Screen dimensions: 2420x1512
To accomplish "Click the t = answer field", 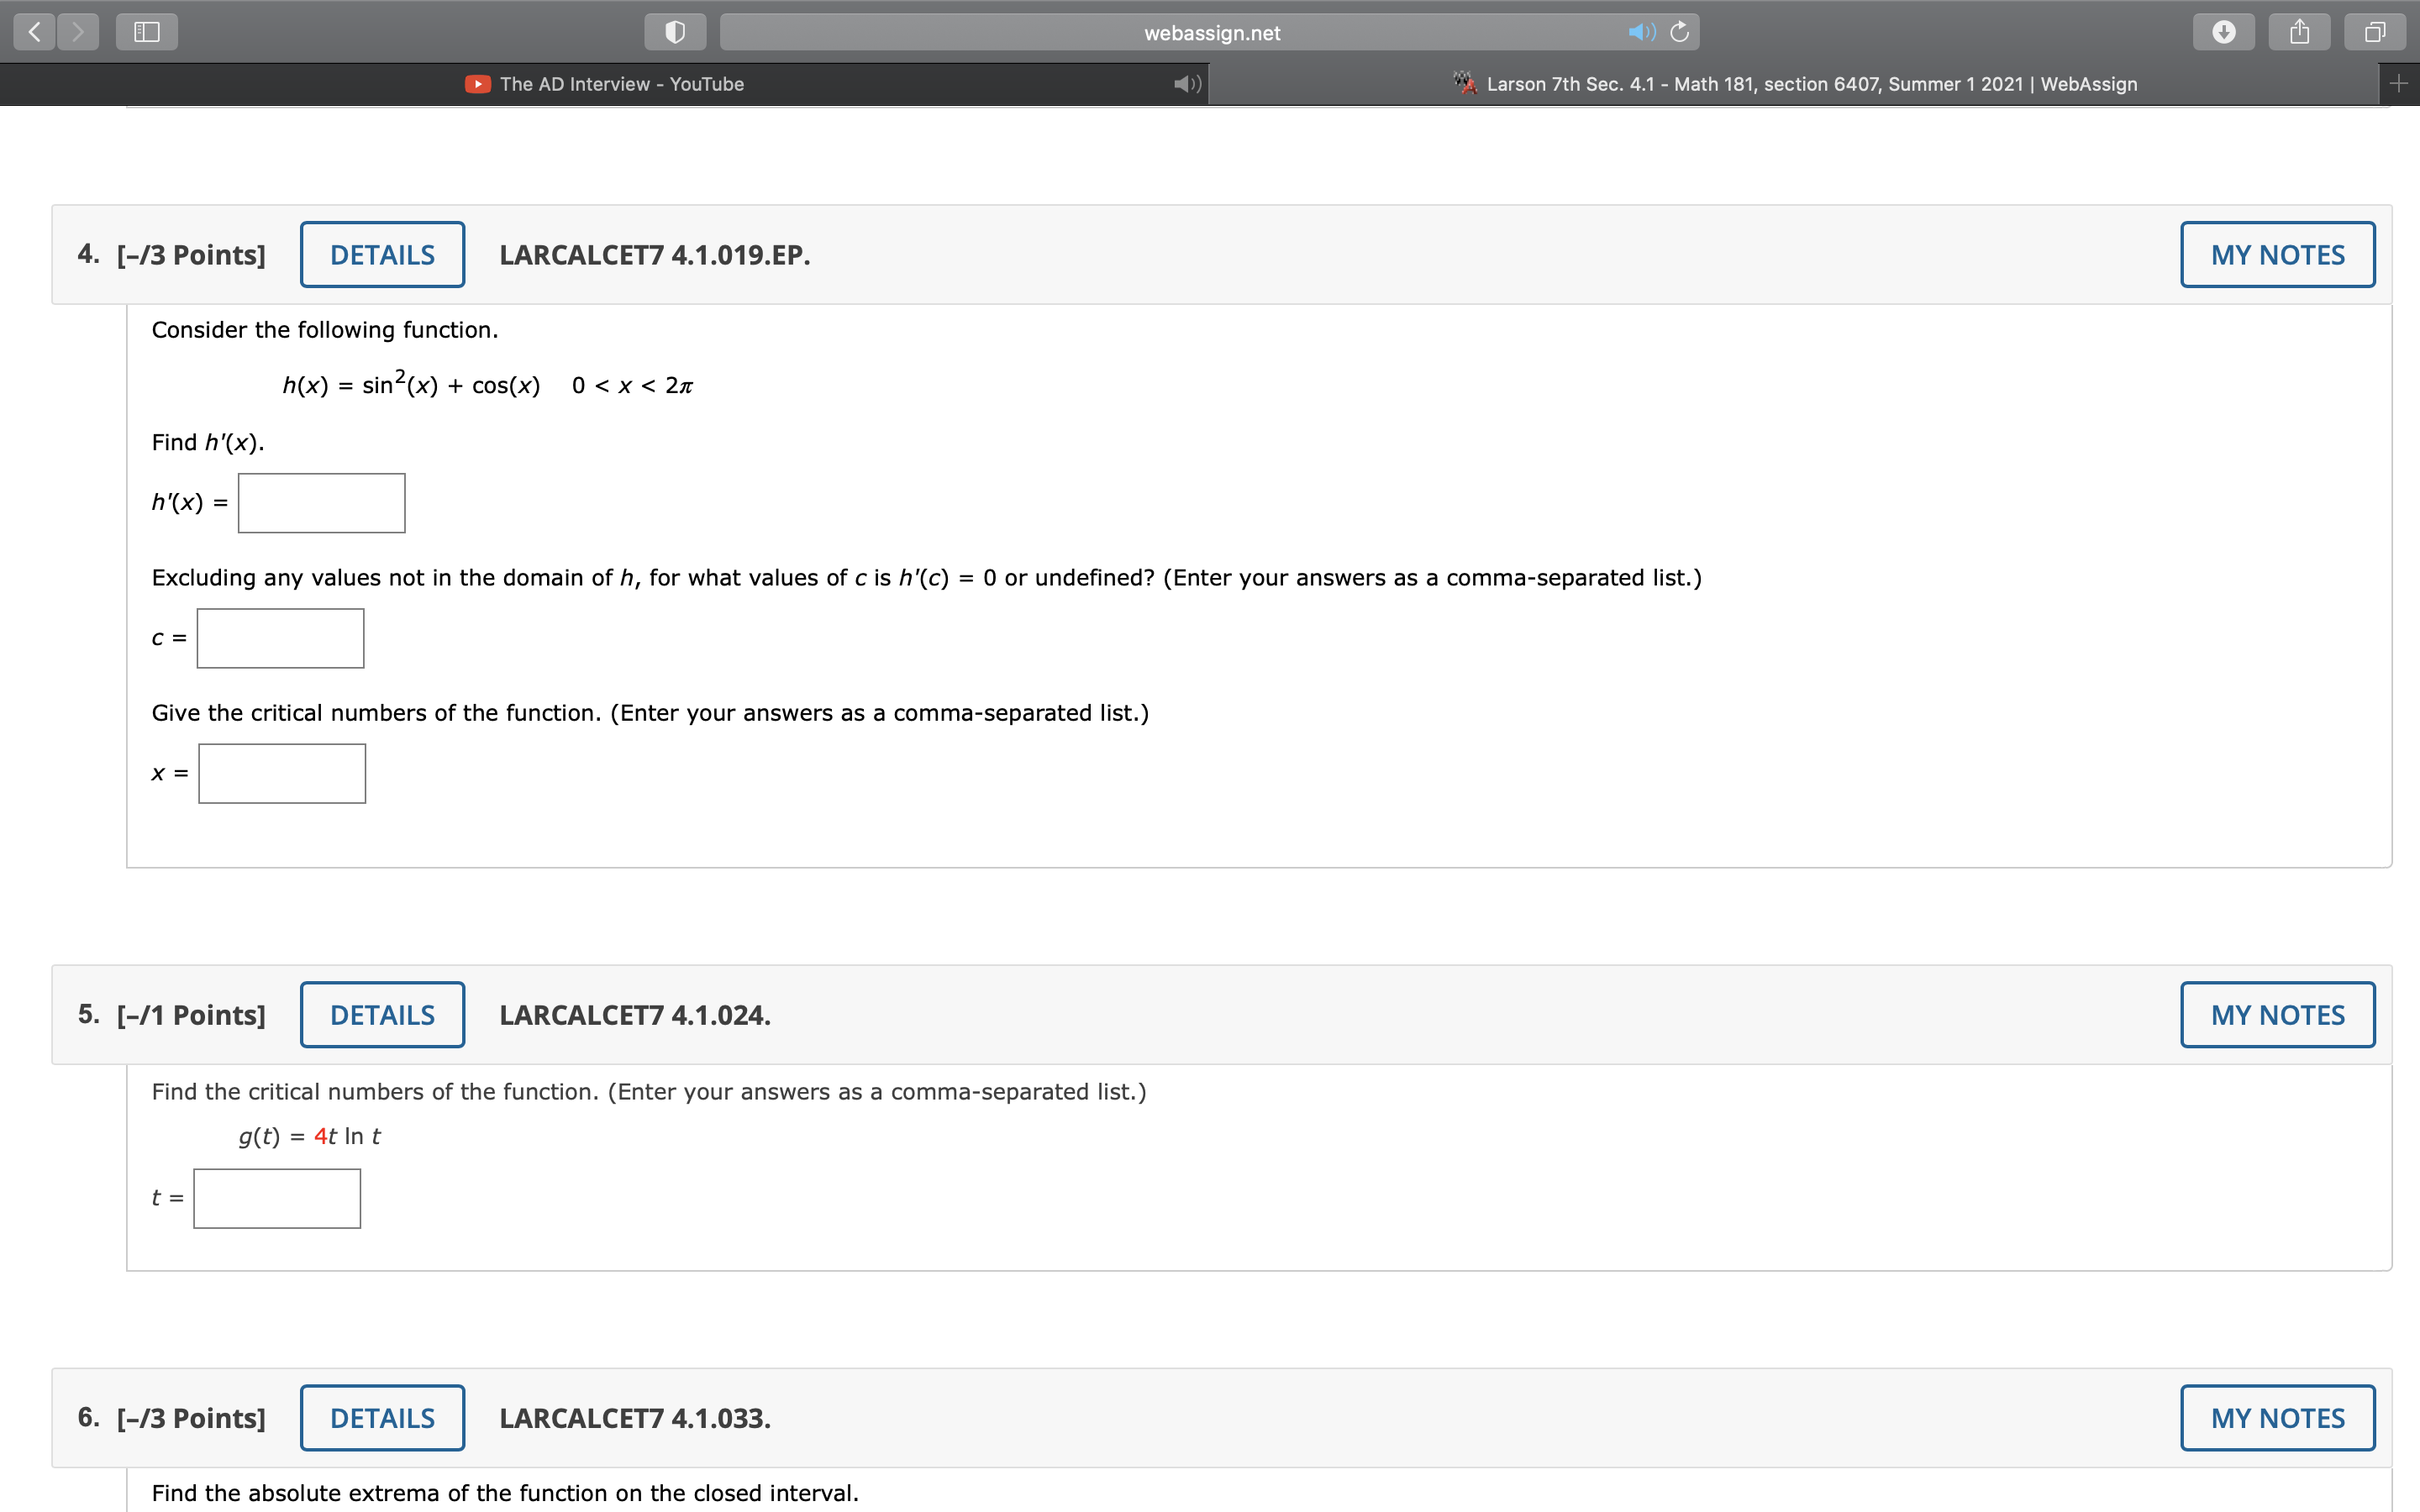I will (277, 1198).
